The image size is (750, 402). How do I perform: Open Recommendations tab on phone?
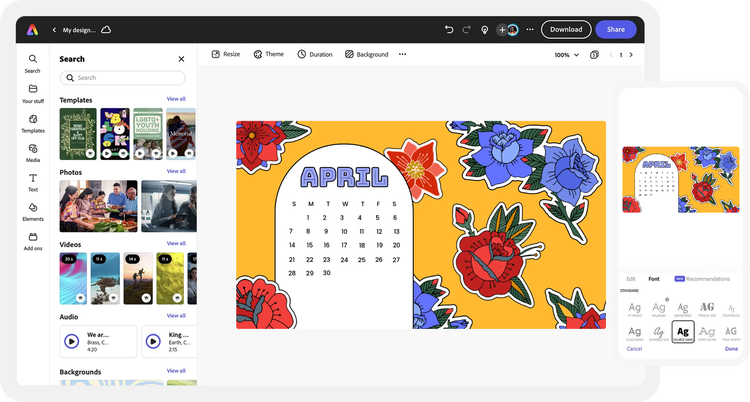pyautogui.click(x=702, y=279)
